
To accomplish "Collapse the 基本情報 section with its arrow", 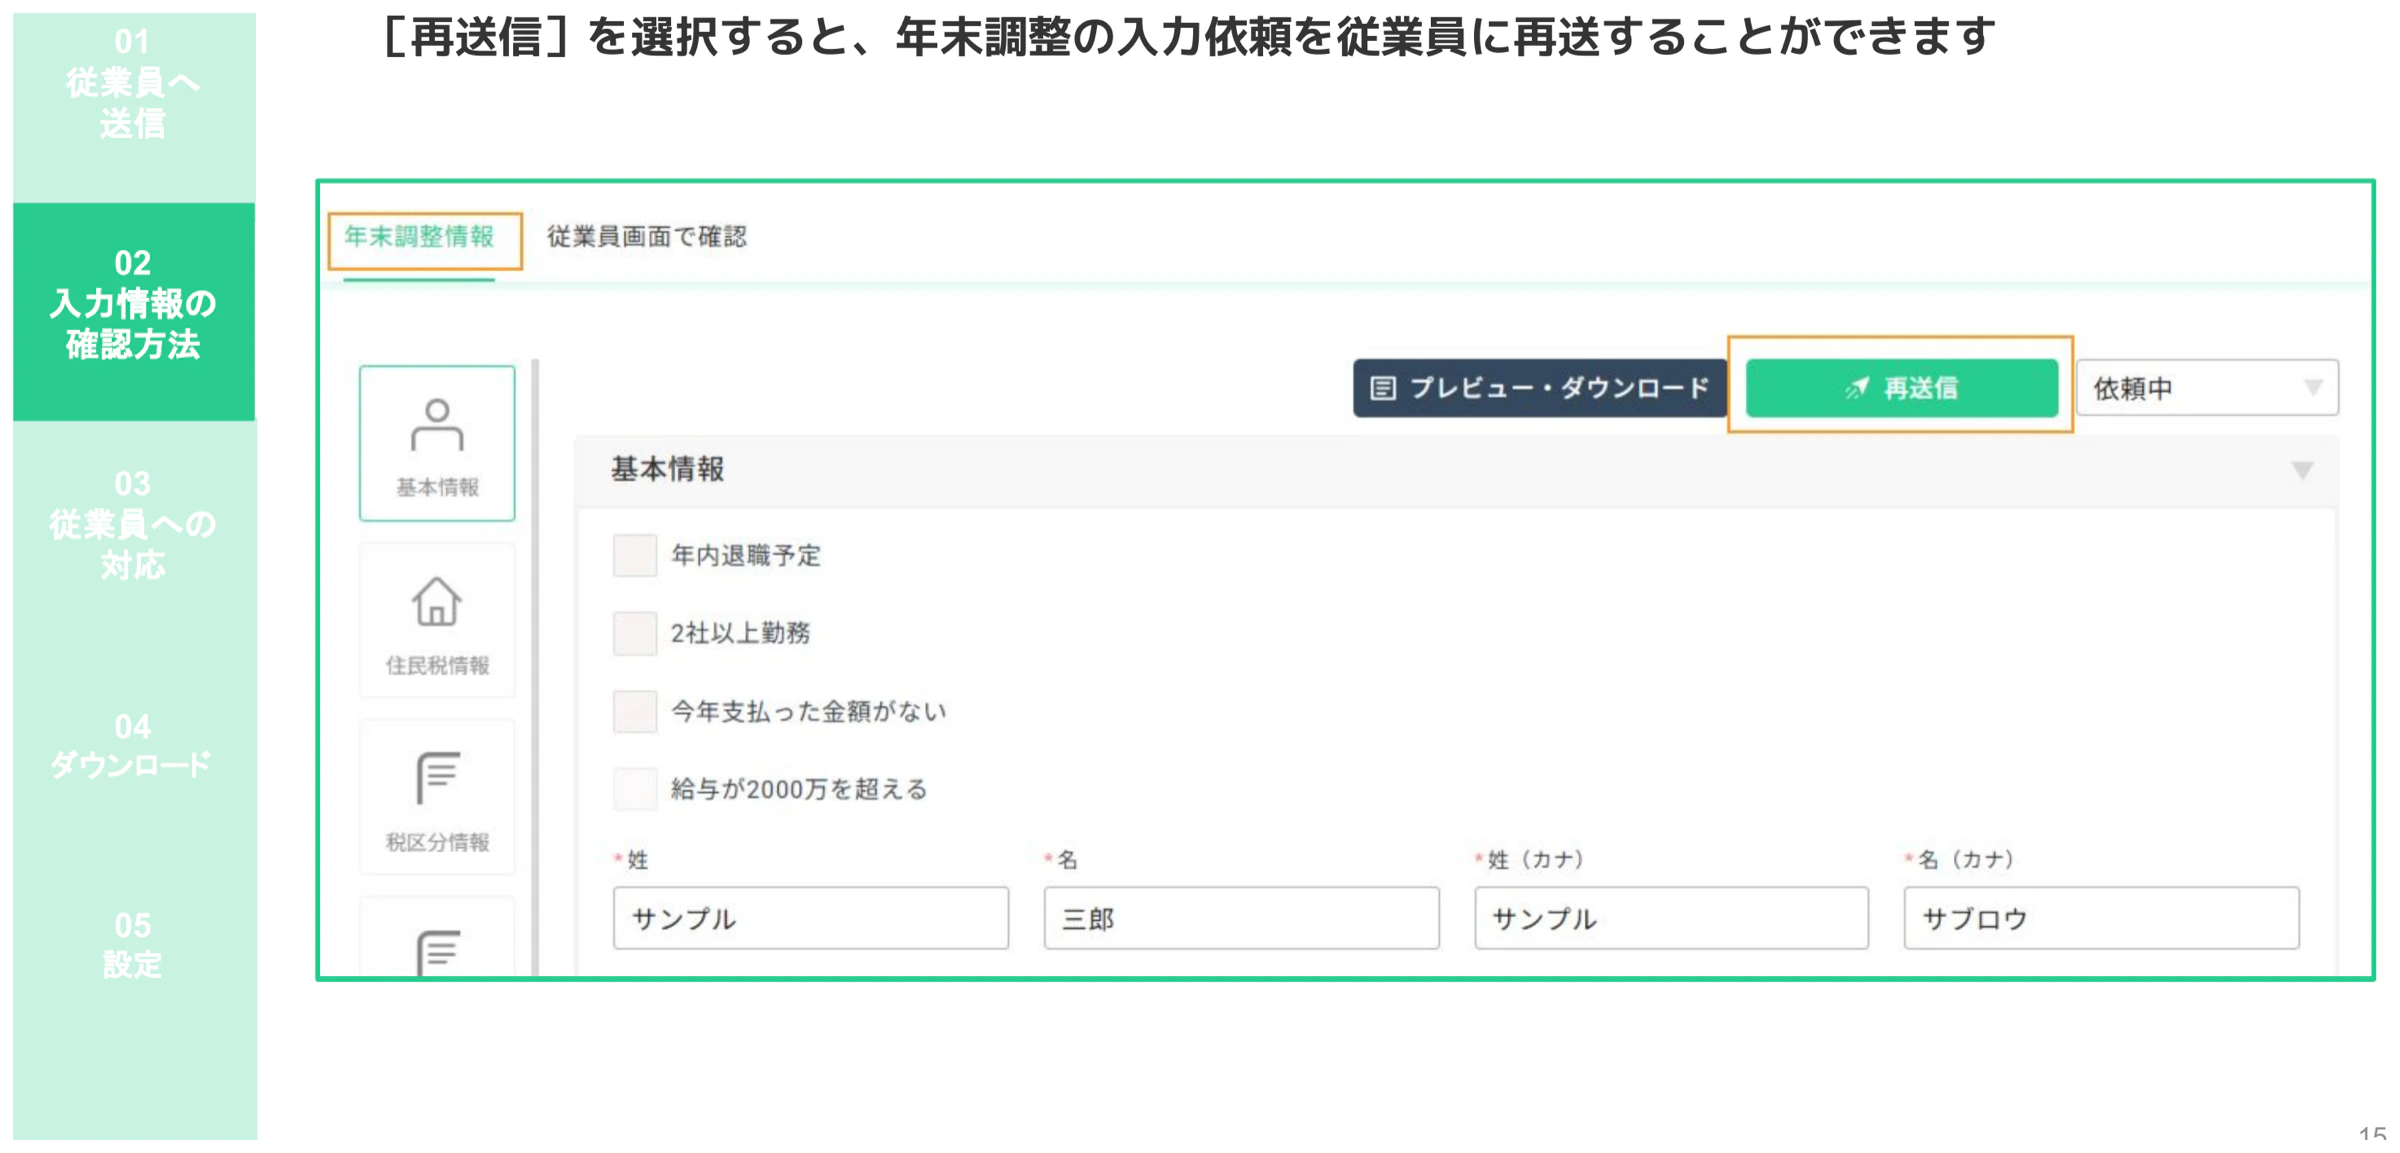I will (2303, 470).
